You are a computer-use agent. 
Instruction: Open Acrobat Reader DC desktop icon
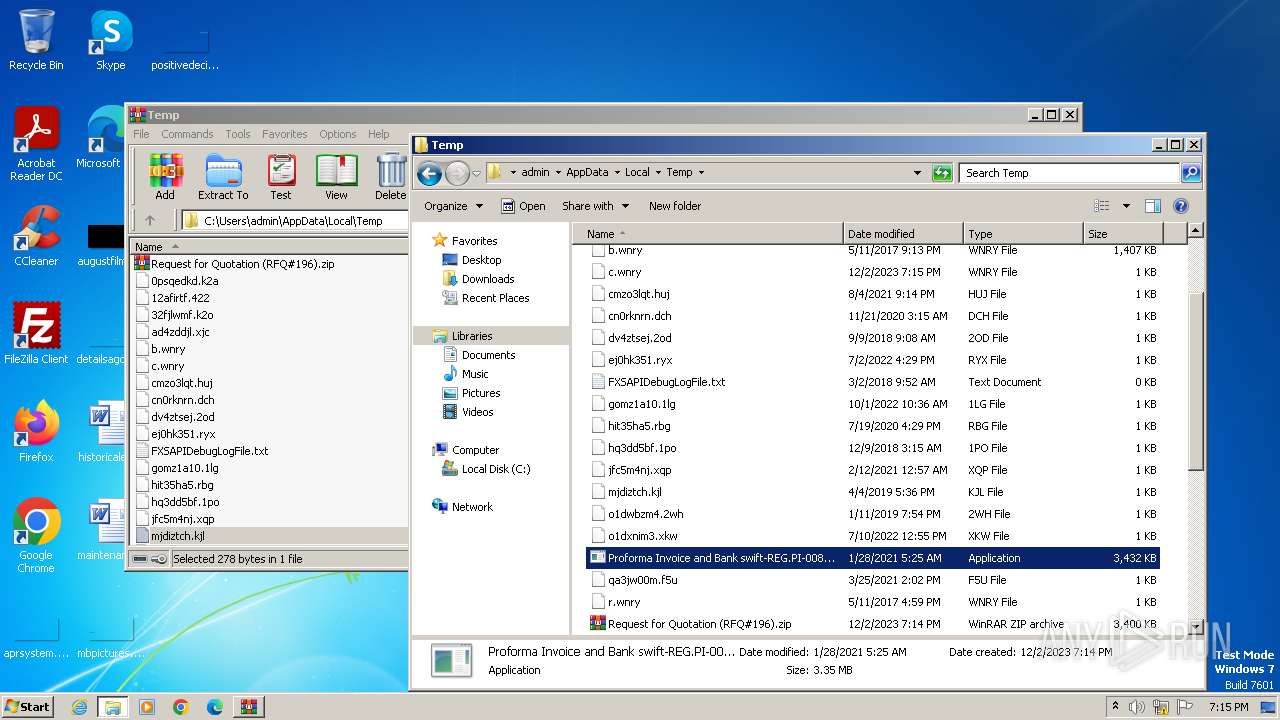tap(36, 144)
